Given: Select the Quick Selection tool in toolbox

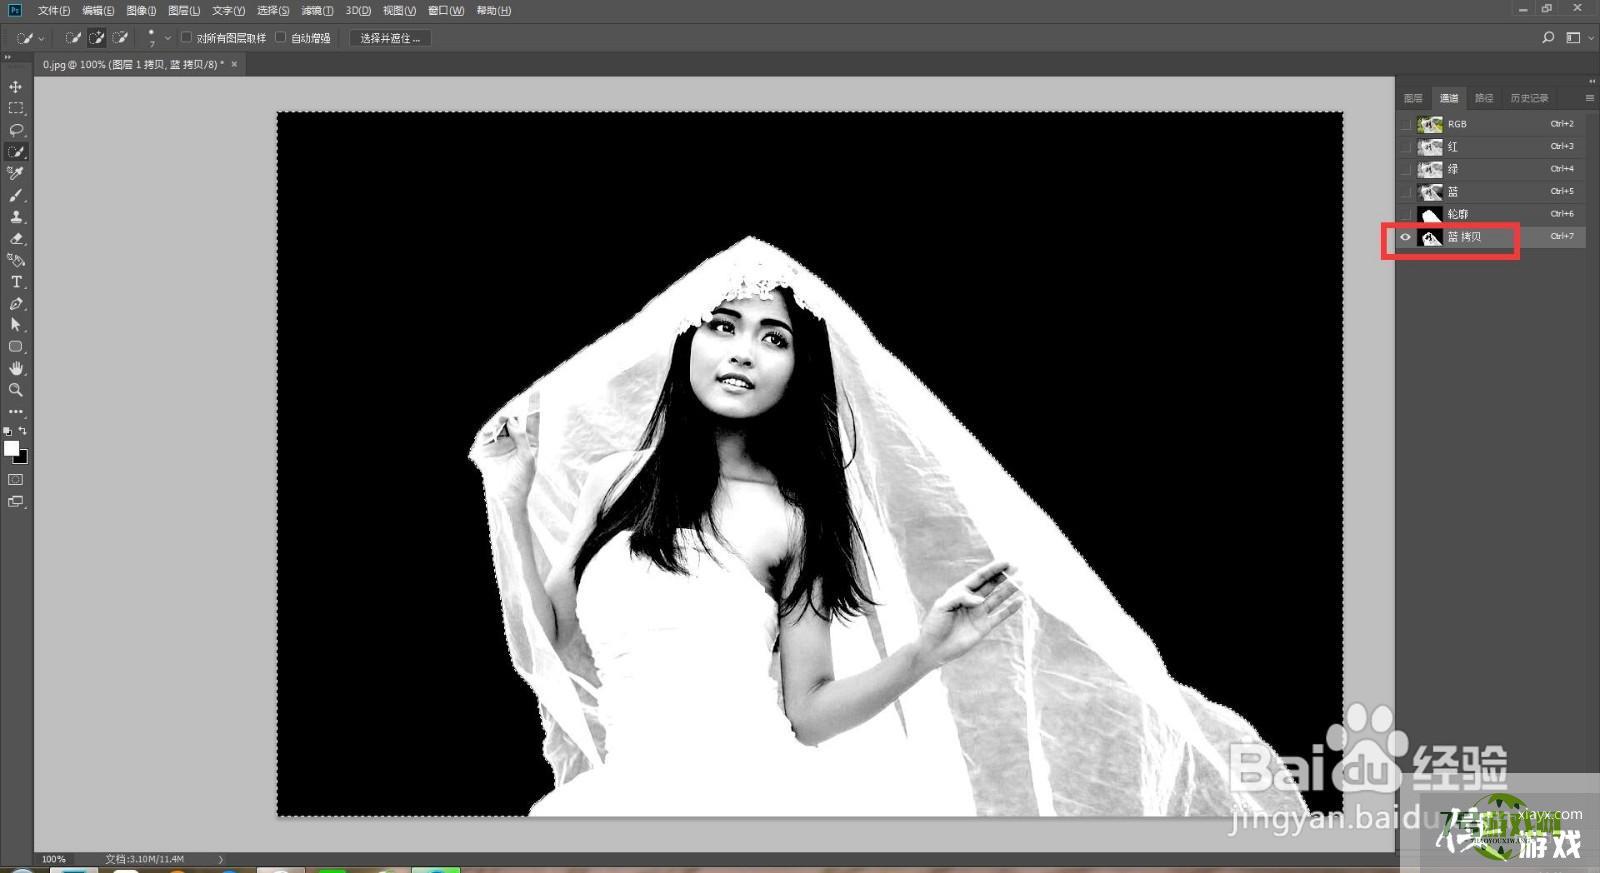Looking at the screenshot, I should (16, 152).
